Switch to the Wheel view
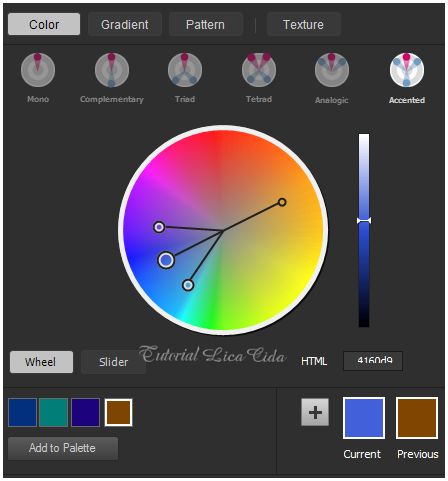This screenshot has width=448, height=481. click(x=41, y=362)
